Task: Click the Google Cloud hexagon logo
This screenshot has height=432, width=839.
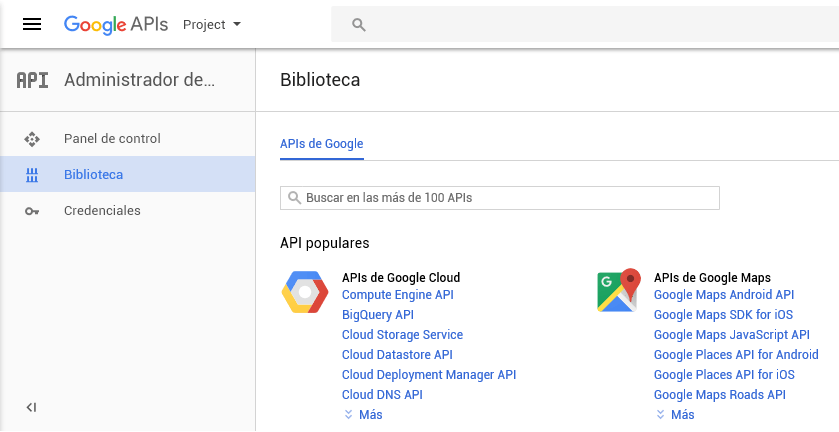Action: click(305, 293)
